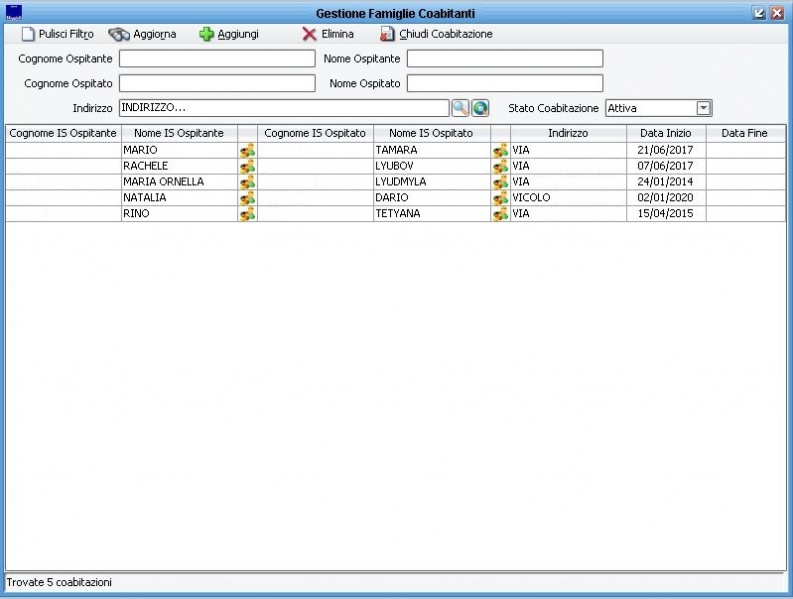Refresh list with Aggiorna button
793x599 pixels.
[x=142, y=34]
